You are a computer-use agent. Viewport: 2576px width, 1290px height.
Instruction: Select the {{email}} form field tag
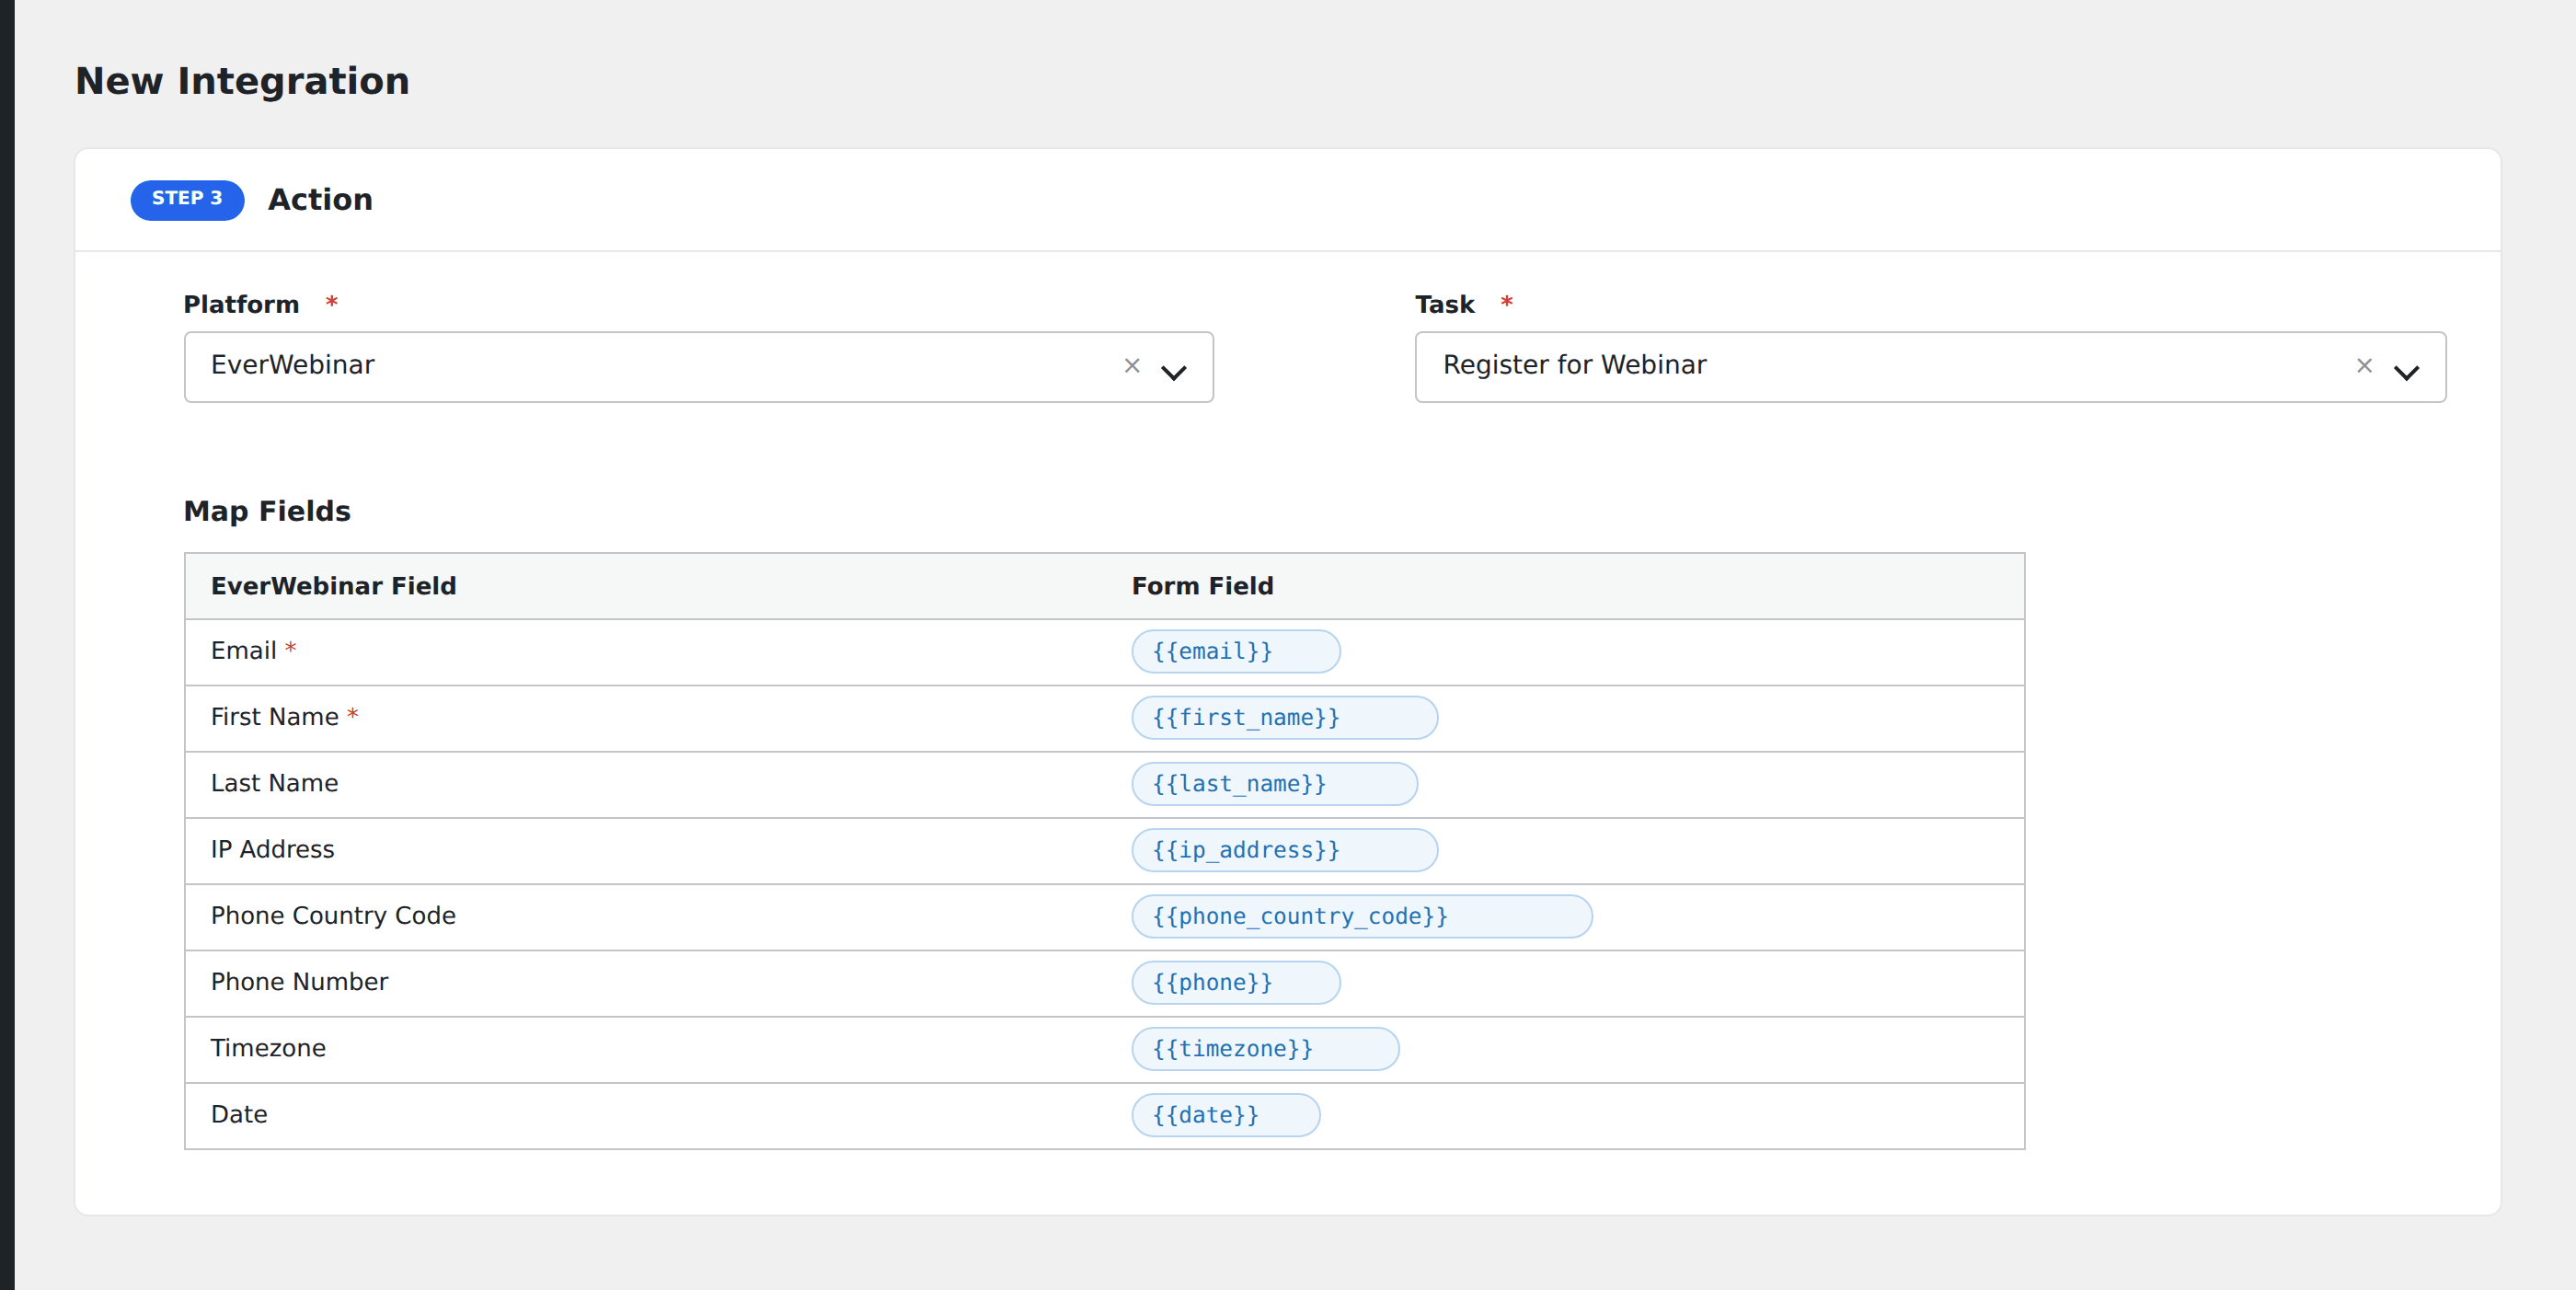[1235, 651]
